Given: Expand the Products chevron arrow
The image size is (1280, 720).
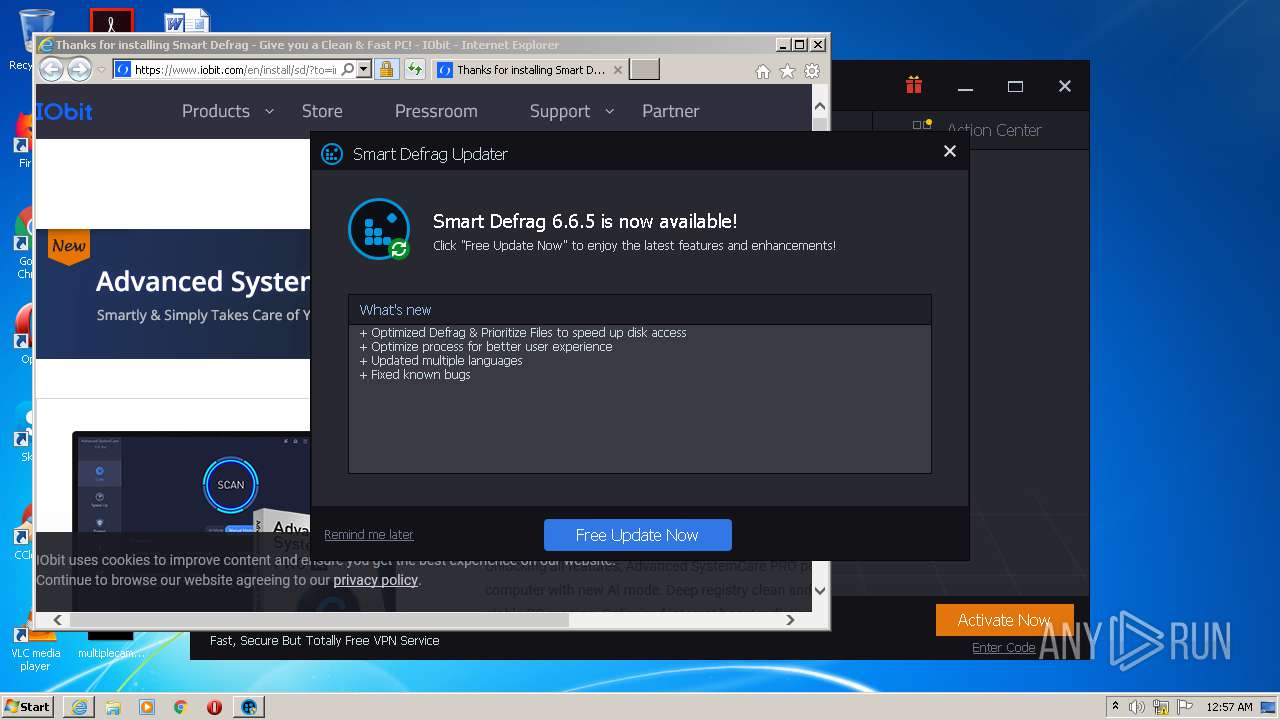Looking at the screenshot, I should 269,111.
